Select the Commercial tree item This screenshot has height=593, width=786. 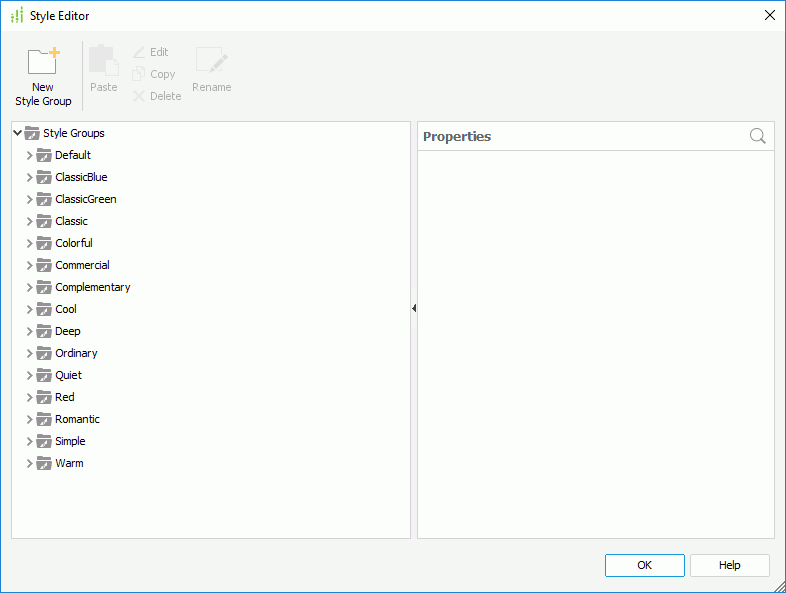[82, 265]
